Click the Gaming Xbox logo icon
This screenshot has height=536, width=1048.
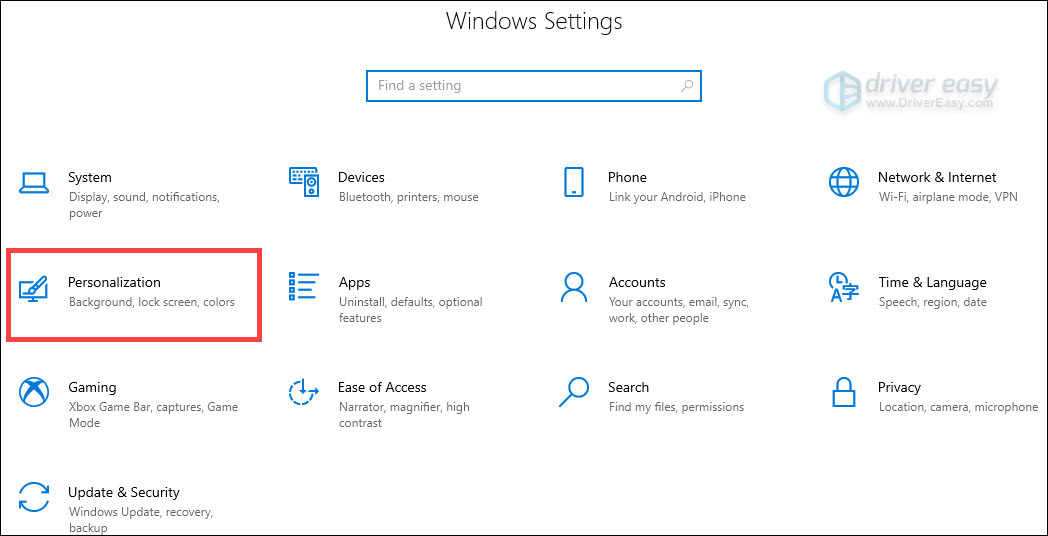pyautogui.click(x=34, y=392)
